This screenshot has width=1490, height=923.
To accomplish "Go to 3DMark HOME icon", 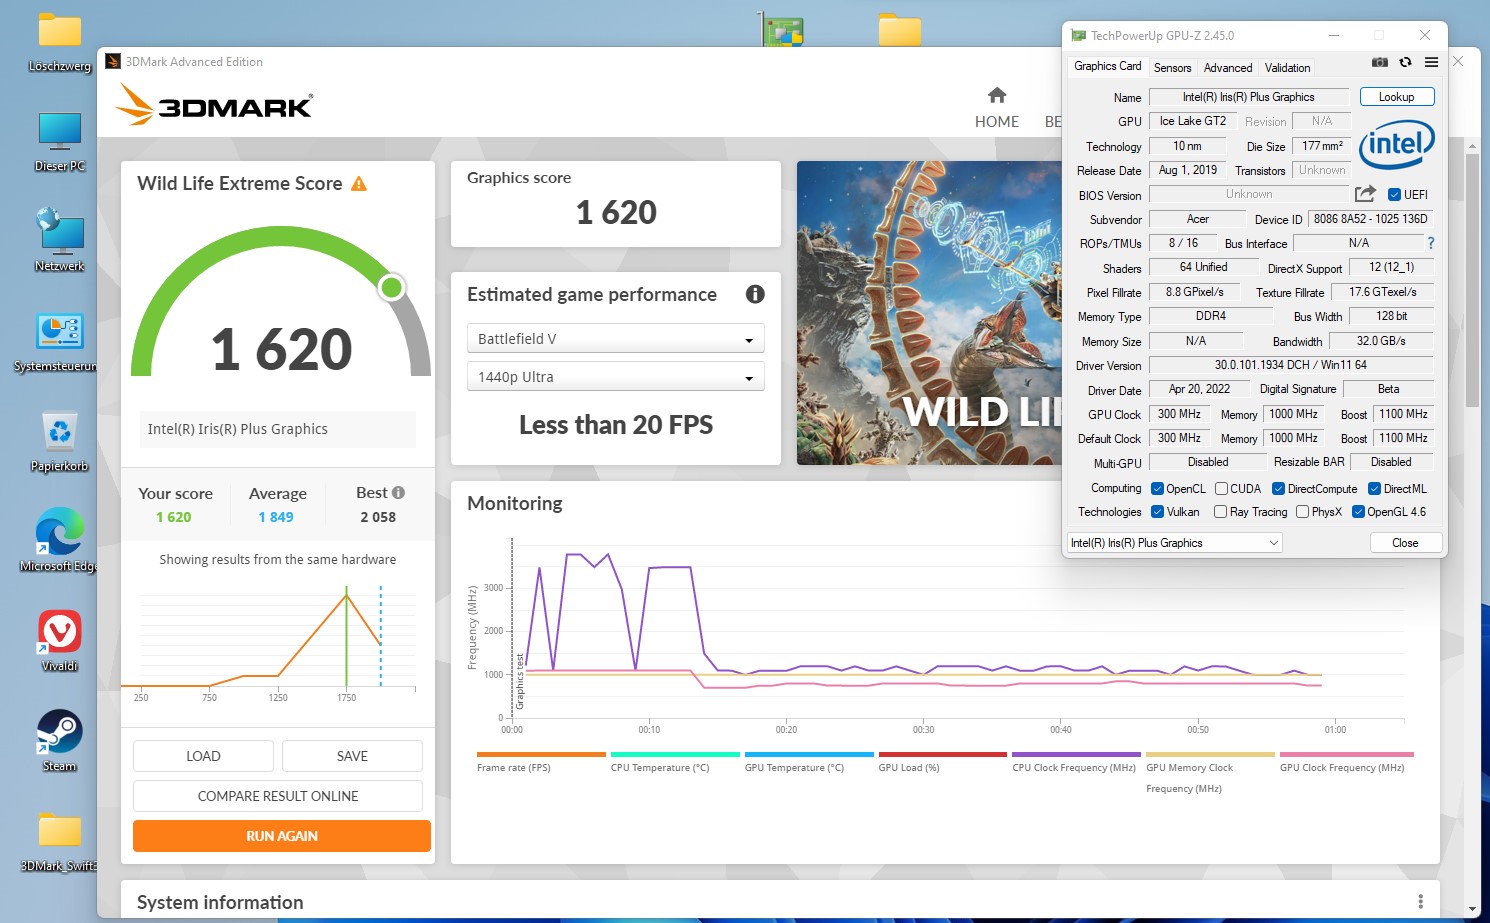I will (997, 95).
